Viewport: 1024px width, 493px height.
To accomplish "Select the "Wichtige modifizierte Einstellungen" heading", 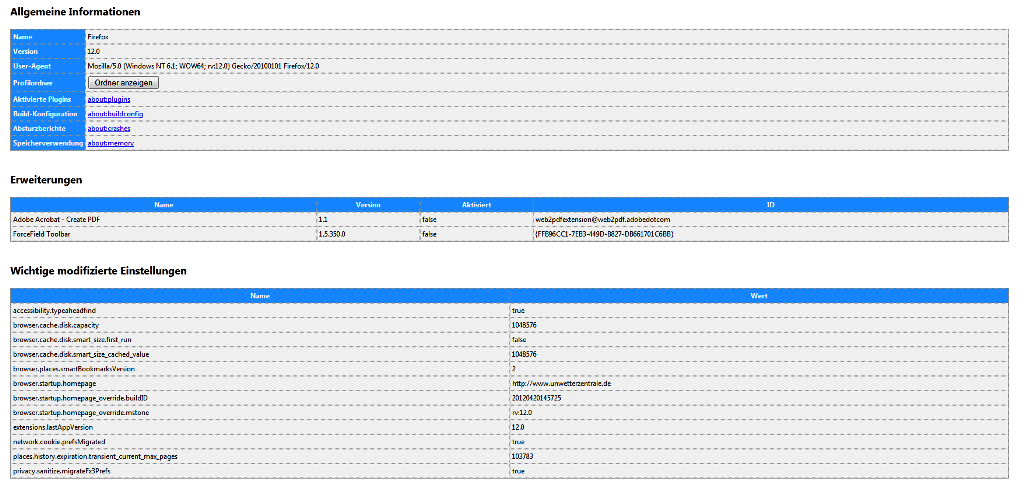I will 99,270.
